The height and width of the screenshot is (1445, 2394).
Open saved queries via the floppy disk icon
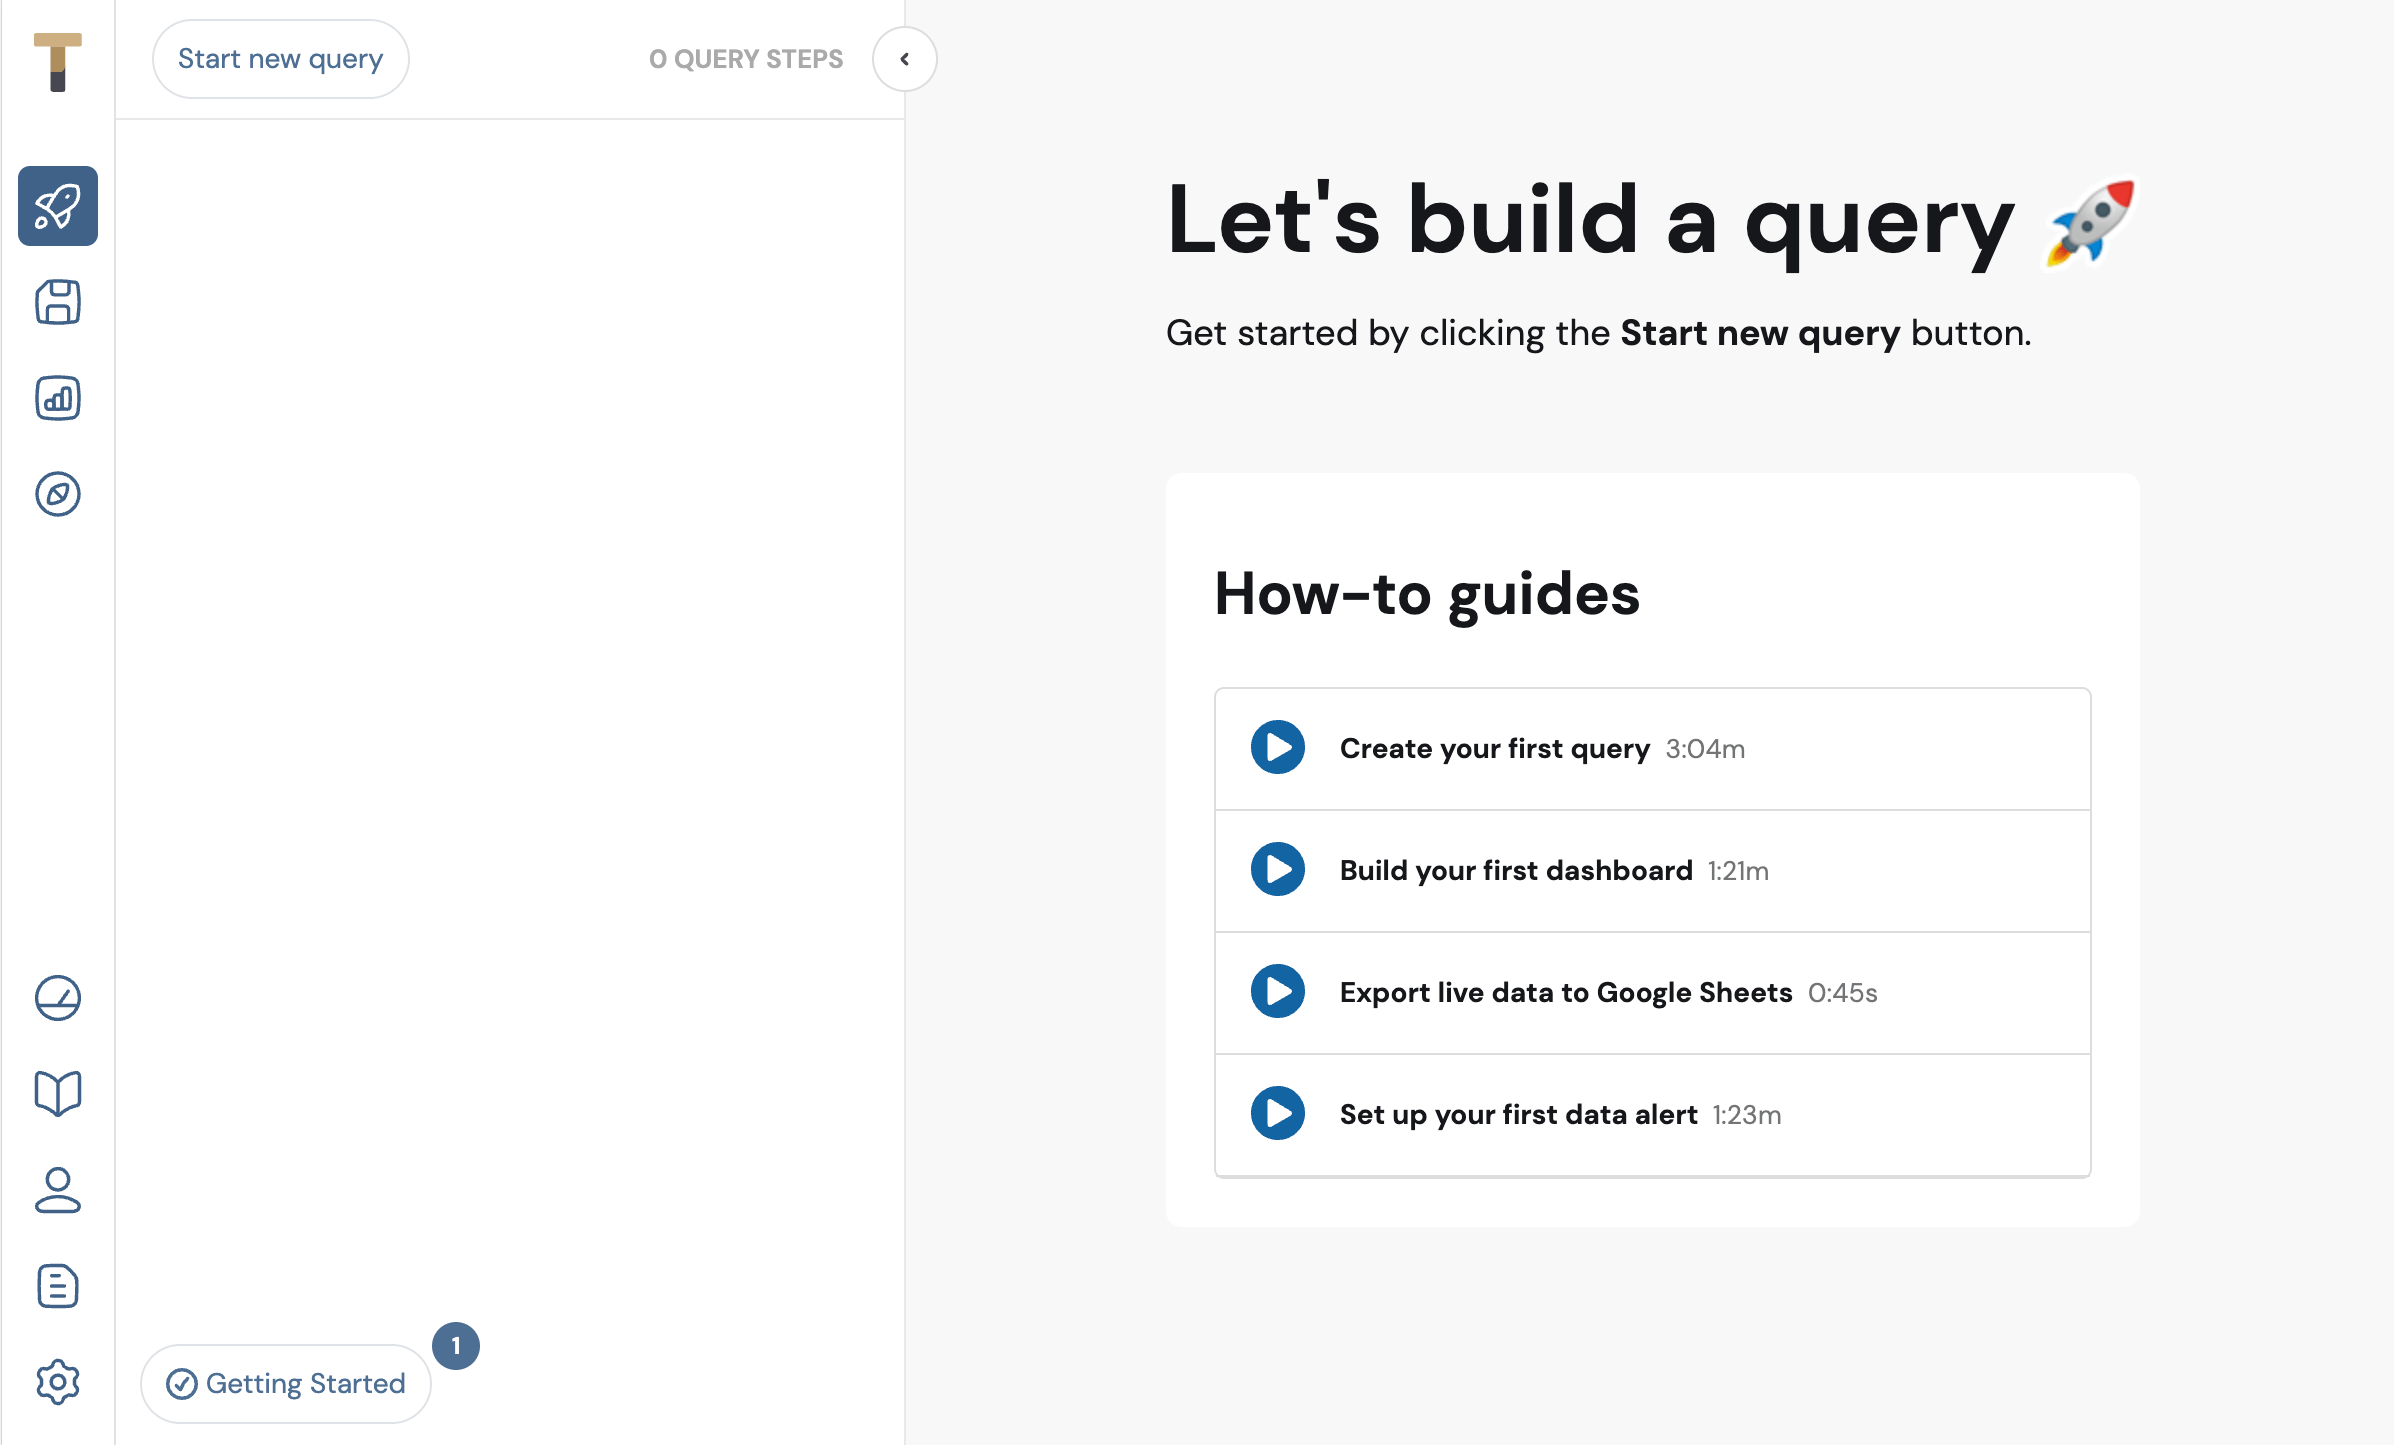(x=57, y=302)
